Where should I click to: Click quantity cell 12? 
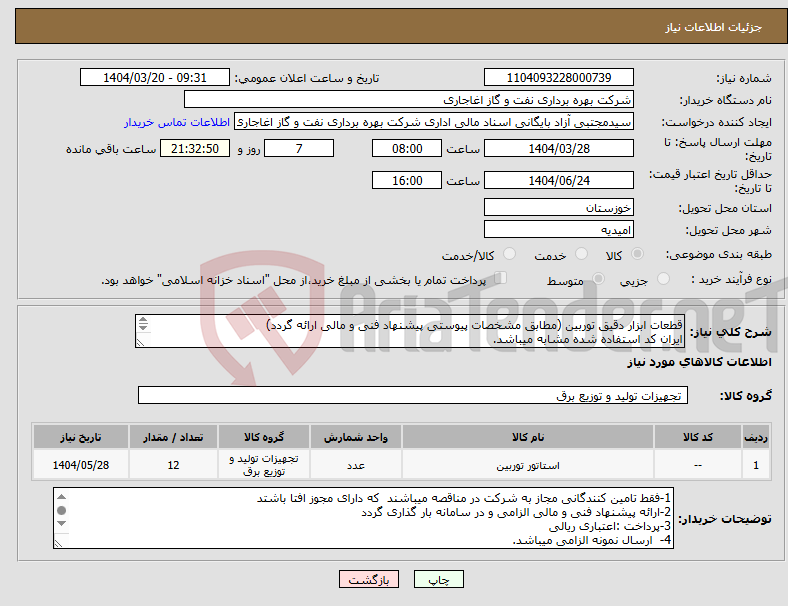coord(173,465)
